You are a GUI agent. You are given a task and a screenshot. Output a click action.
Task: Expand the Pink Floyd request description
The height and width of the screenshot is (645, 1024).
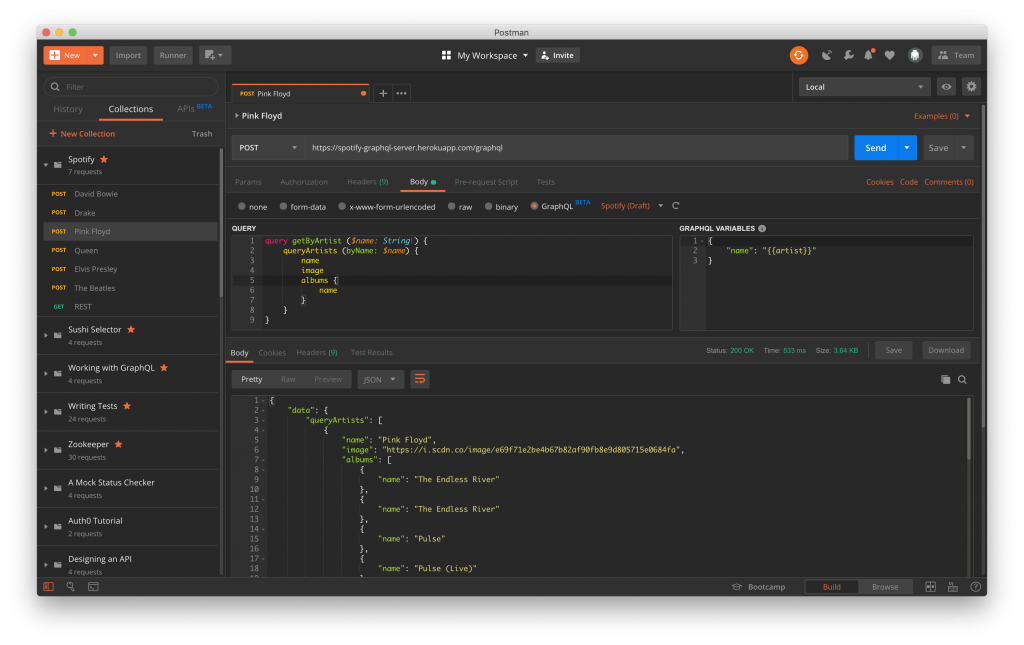pos(236,116)
